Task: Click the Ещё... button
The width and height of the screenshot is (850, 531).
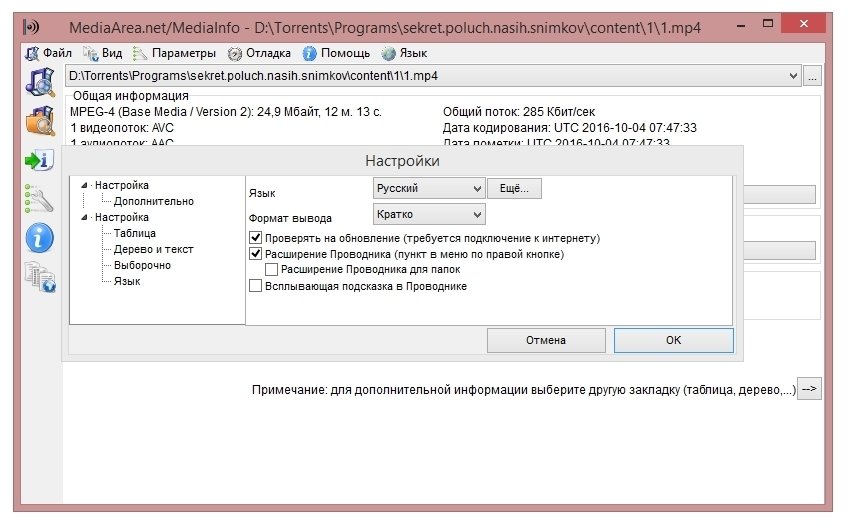Action: click(x=514, y=188)
